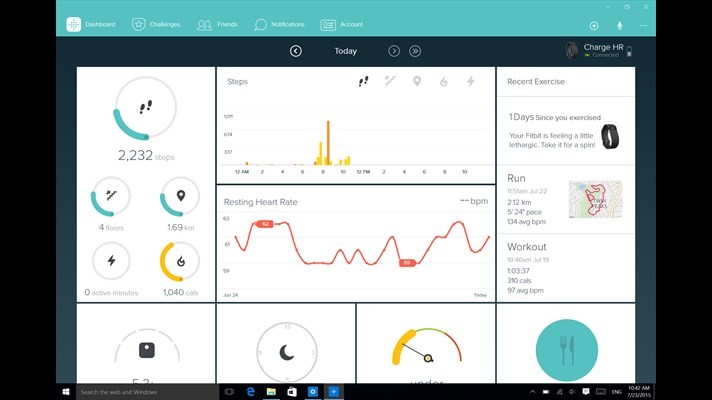Open the Dashboard tab

tap(91, 24)
